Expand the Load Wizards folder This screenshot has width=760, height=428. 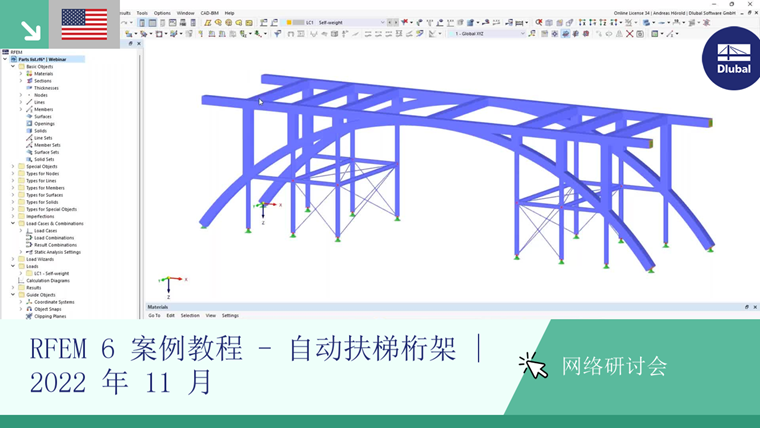[13, 259]
